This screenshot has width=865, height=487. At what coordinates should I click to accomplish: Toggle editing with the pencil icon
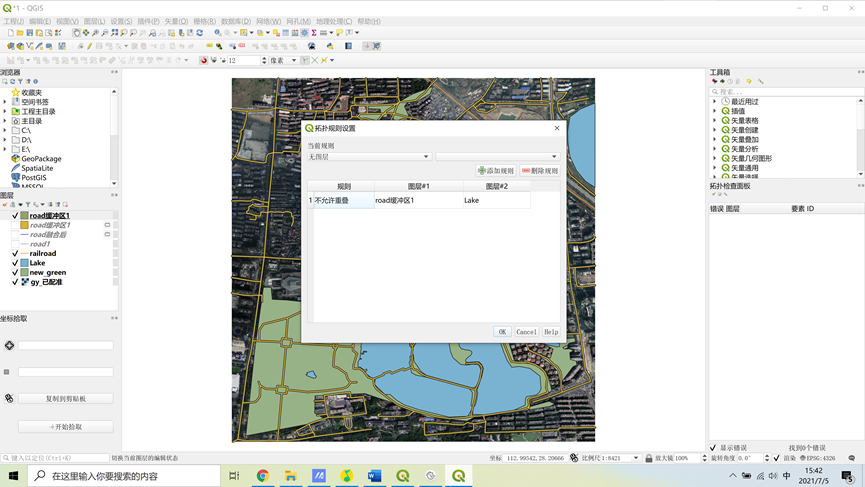[89, 46]
